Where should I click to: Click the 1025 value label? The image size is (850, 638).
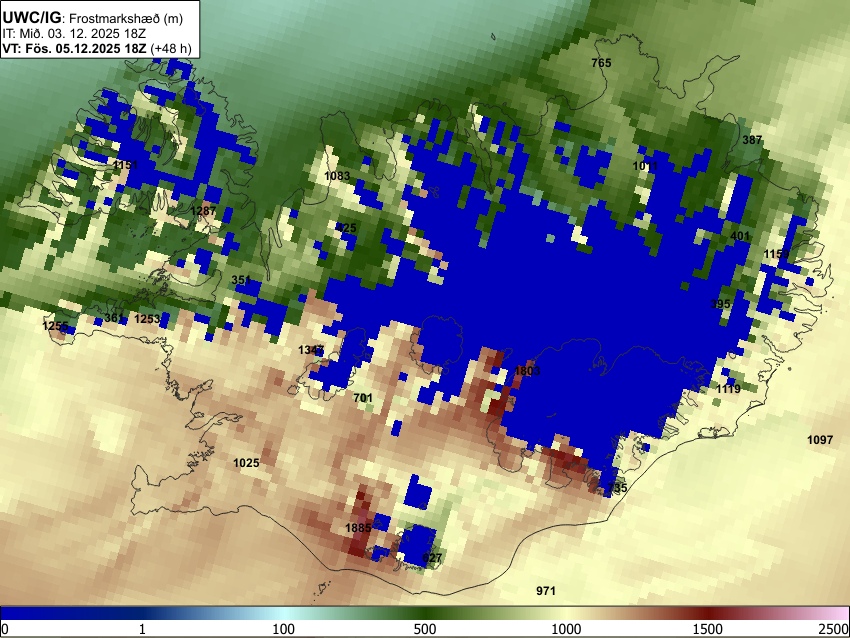(246, 463)
